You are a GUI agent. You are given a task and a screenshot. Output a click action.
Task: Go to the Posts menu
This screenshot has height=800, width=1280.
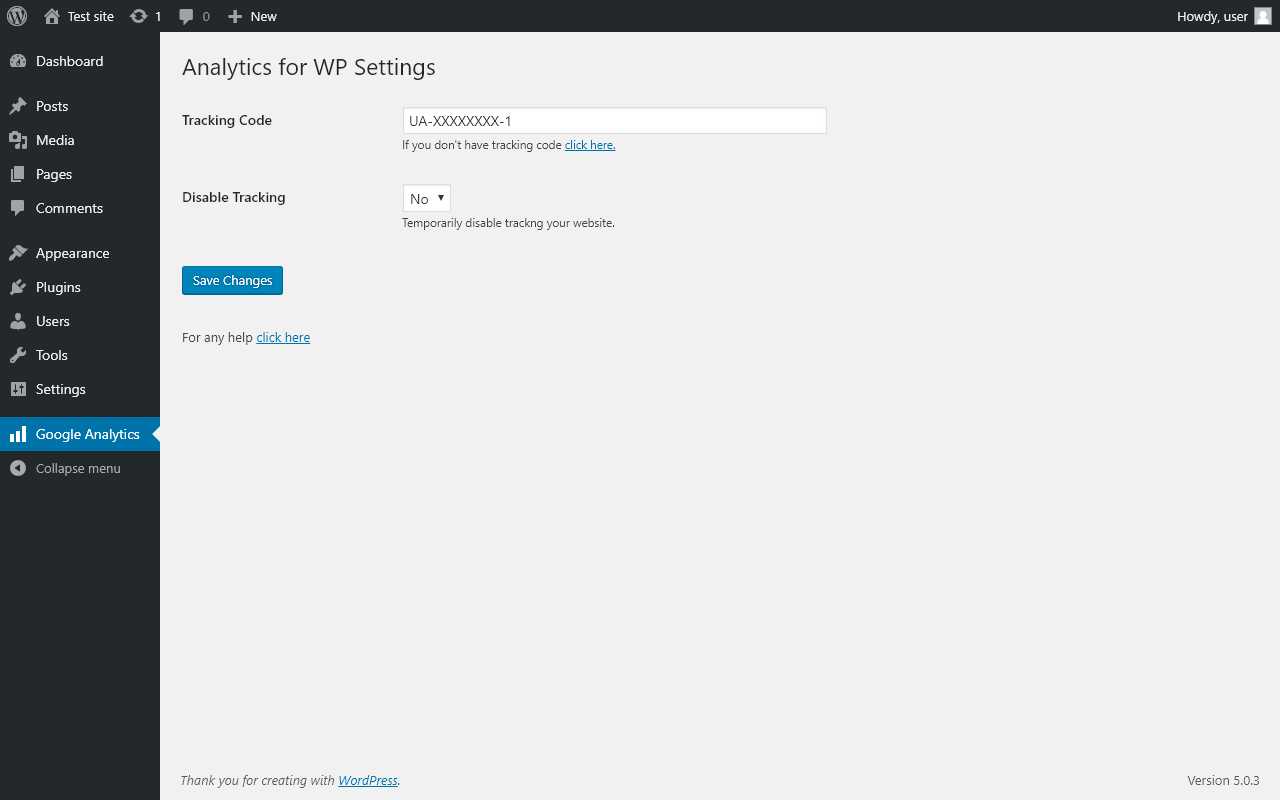coord(80,106)
